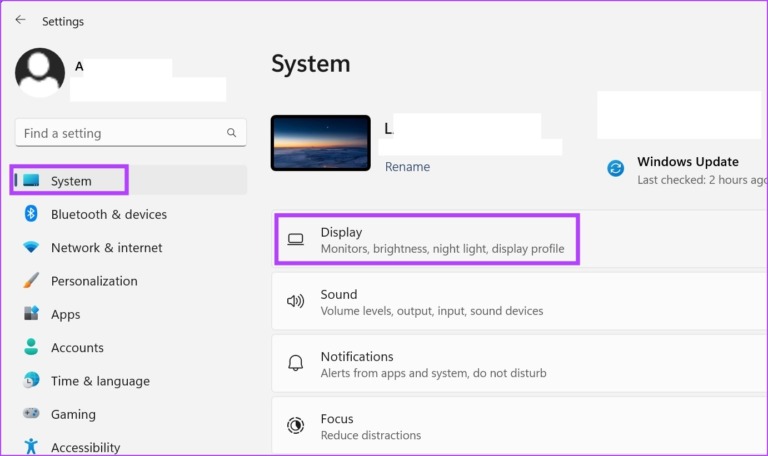Click the search magnifier icon
Screen dimensions: 768x456
click(231, 133)
